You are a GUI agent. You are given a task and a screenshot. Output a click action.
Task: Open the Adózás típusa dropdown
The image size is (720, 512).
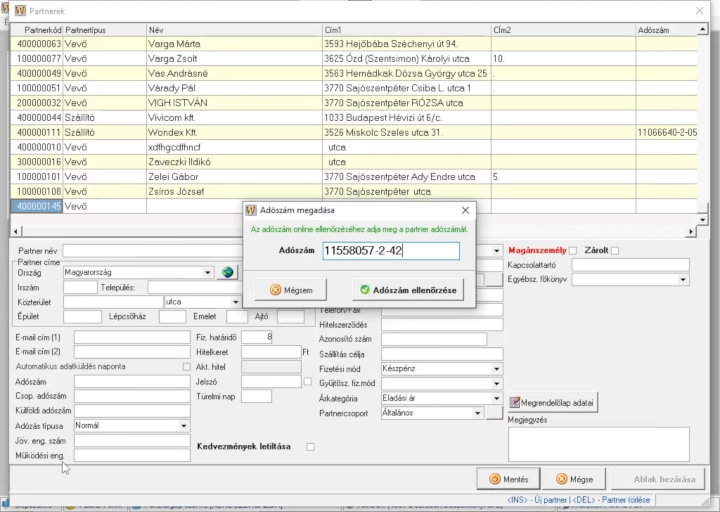pyautogui.click(x=184, y=426)
